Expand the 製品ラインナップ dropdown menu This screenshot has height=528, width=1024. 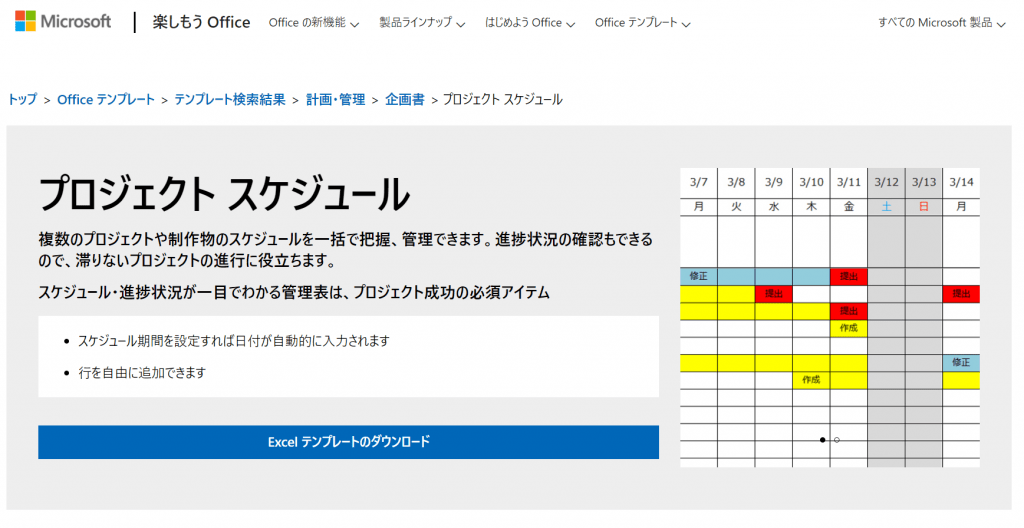(x=421, y=22)
